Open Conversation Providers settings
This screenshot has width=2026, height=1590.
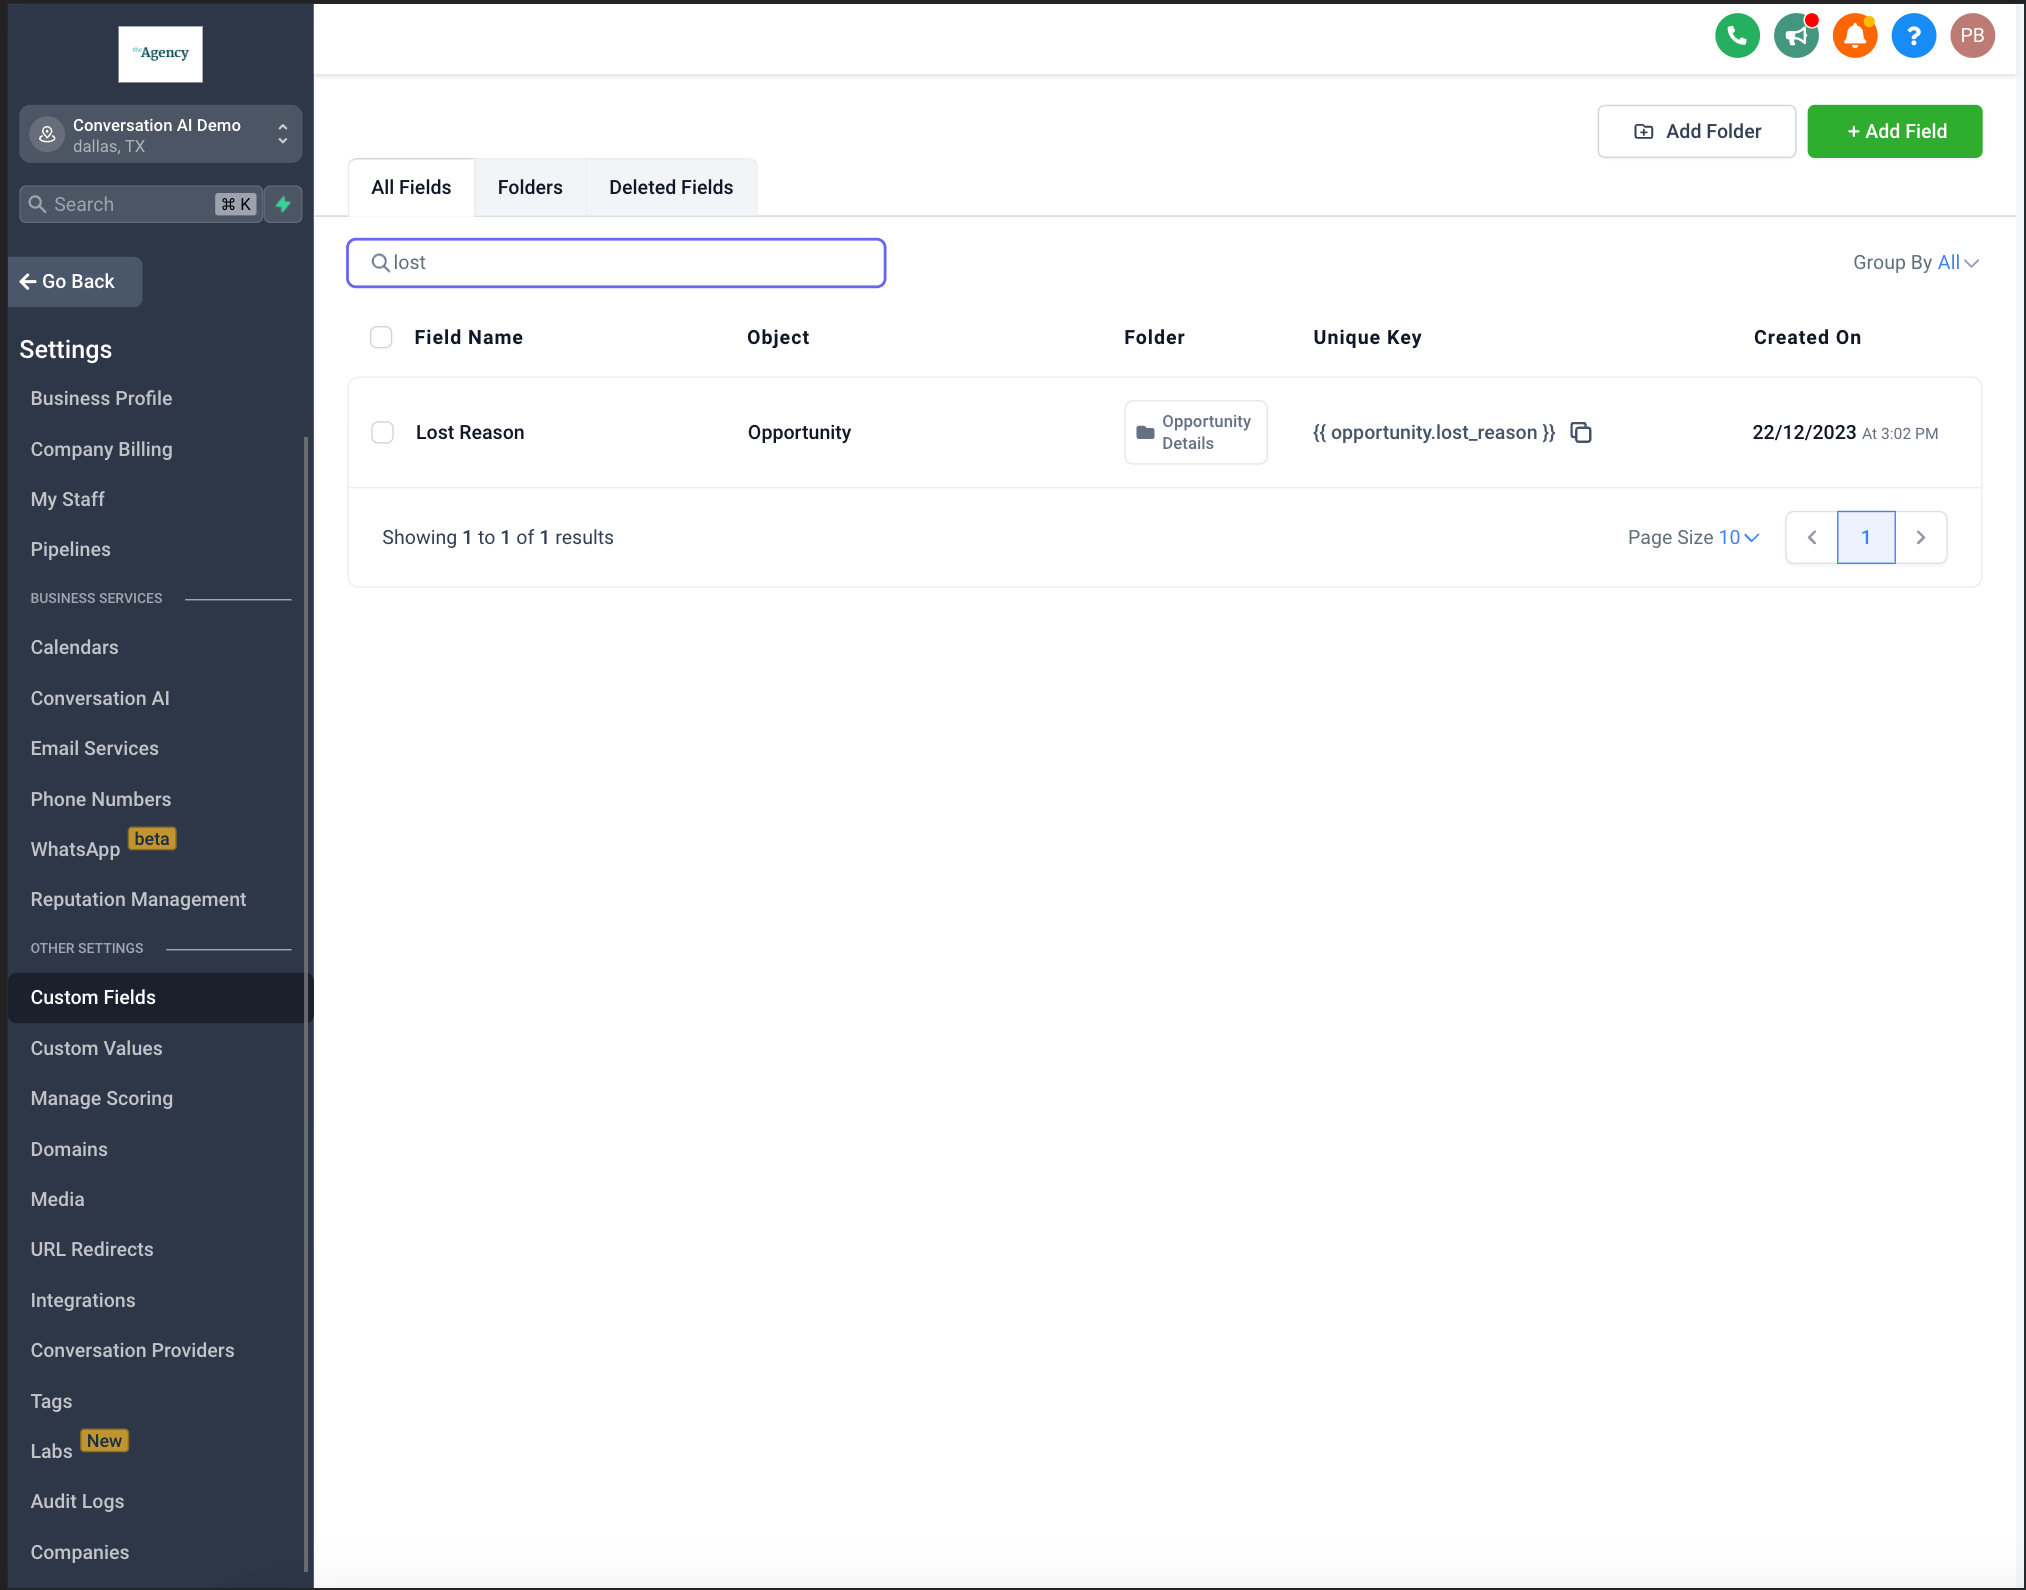coord(132,1350)
